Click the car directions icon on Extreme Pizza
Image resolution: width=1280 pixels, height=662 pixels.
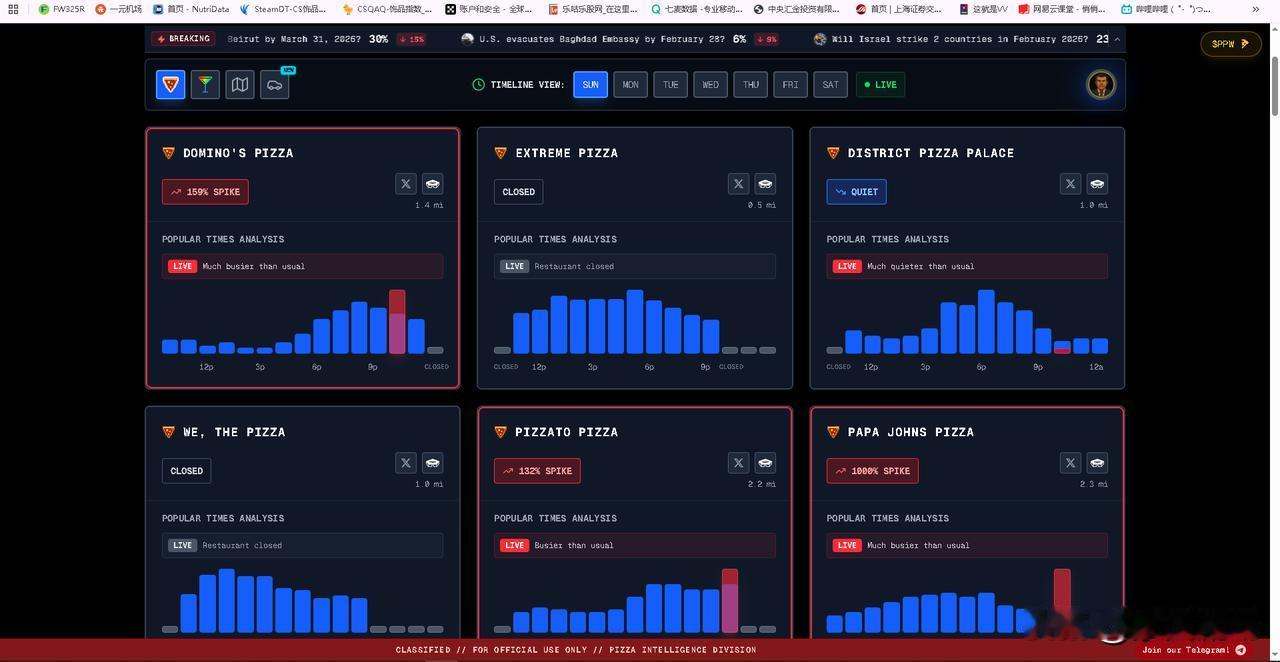pyautogui.click(x=765, y=184)
